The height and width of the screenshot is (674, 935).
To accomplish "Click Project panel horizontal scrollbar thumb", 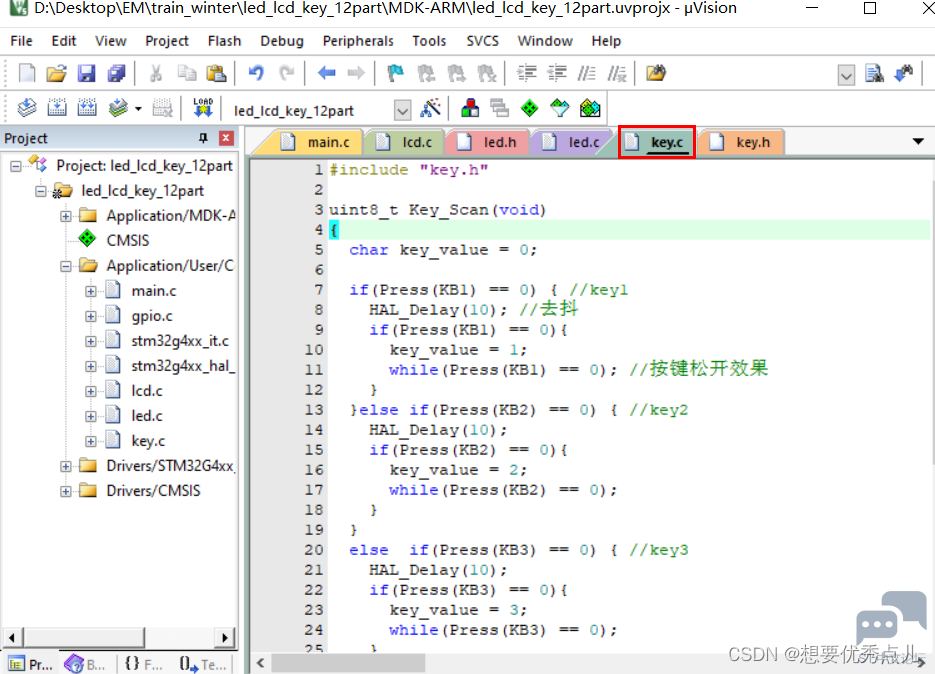I will pos(84,637).
